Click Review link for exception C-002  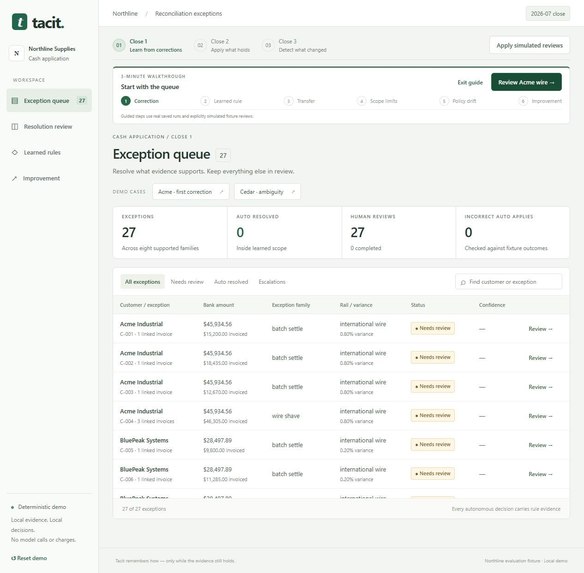coord(540,358)
